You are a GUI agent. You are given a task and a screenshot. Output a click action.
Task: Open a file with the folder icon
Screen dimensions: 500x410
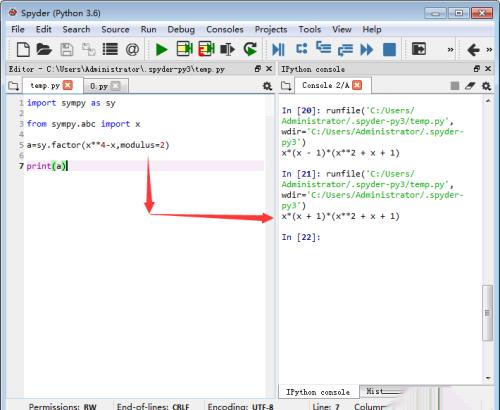click(44, 49)
